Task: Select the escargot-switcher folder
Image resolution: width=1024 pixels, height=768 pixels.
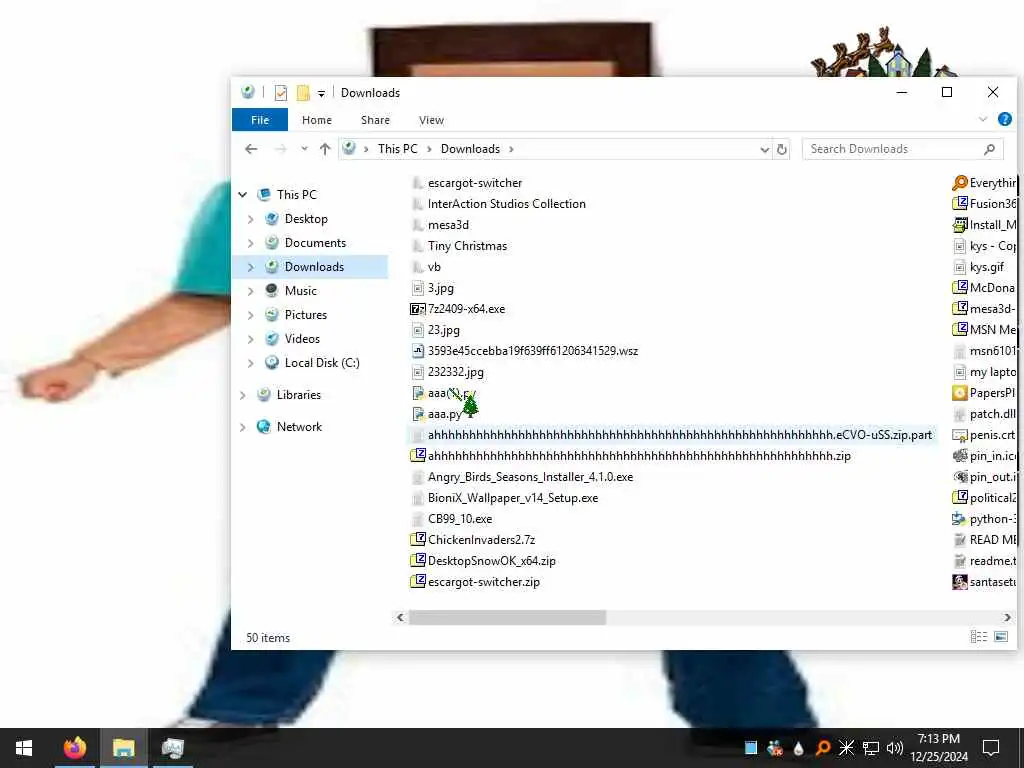Action: click(475, 183)
